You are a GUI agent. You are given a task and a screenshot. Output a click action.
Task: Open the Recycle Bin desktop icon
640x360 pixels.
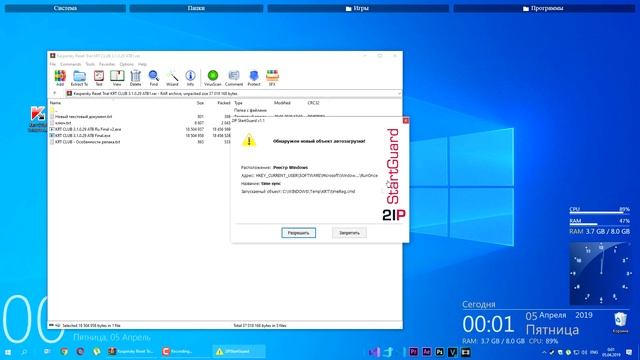(620, 322)
